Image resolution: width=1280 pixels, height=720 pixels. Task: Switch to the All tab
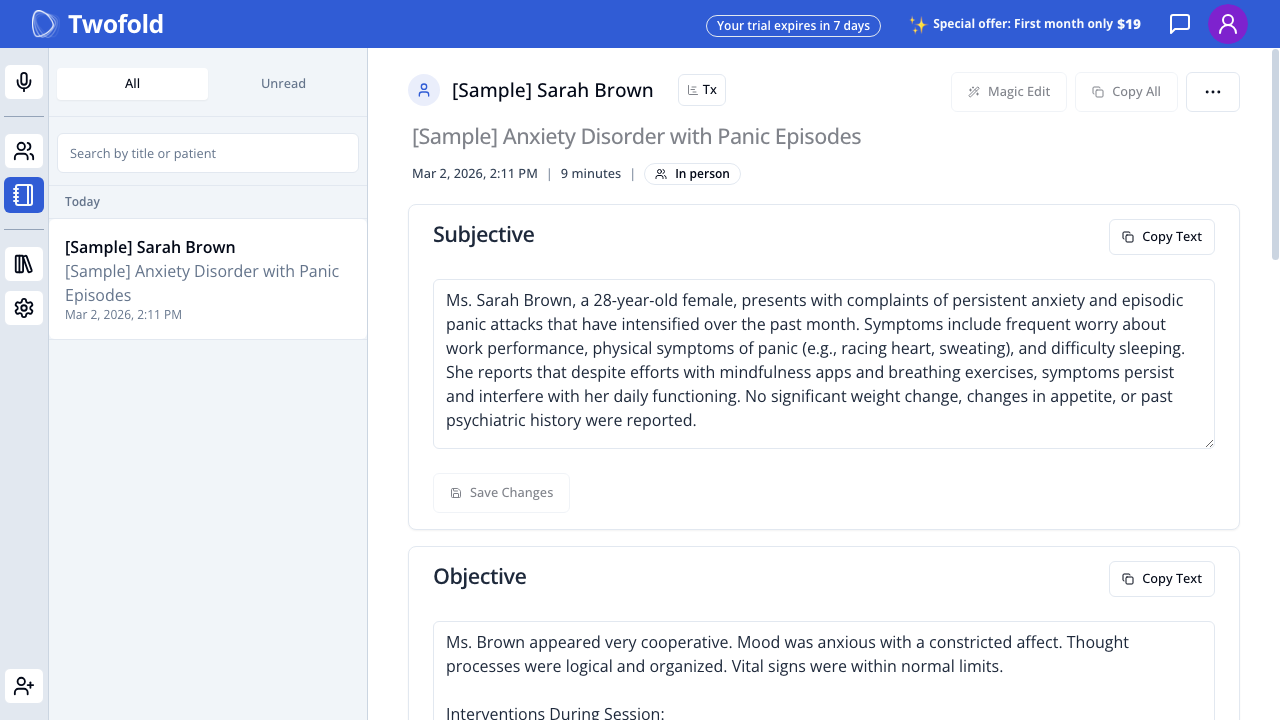pos(132,84)
